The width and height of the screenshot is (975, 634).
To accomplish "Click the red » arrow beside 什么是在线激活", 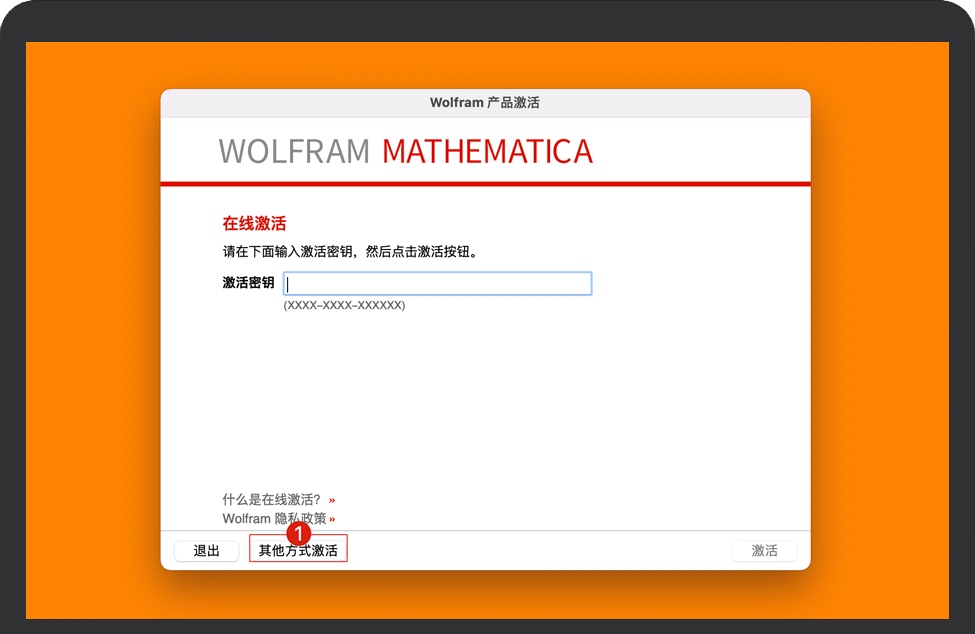I will point(330,499).
